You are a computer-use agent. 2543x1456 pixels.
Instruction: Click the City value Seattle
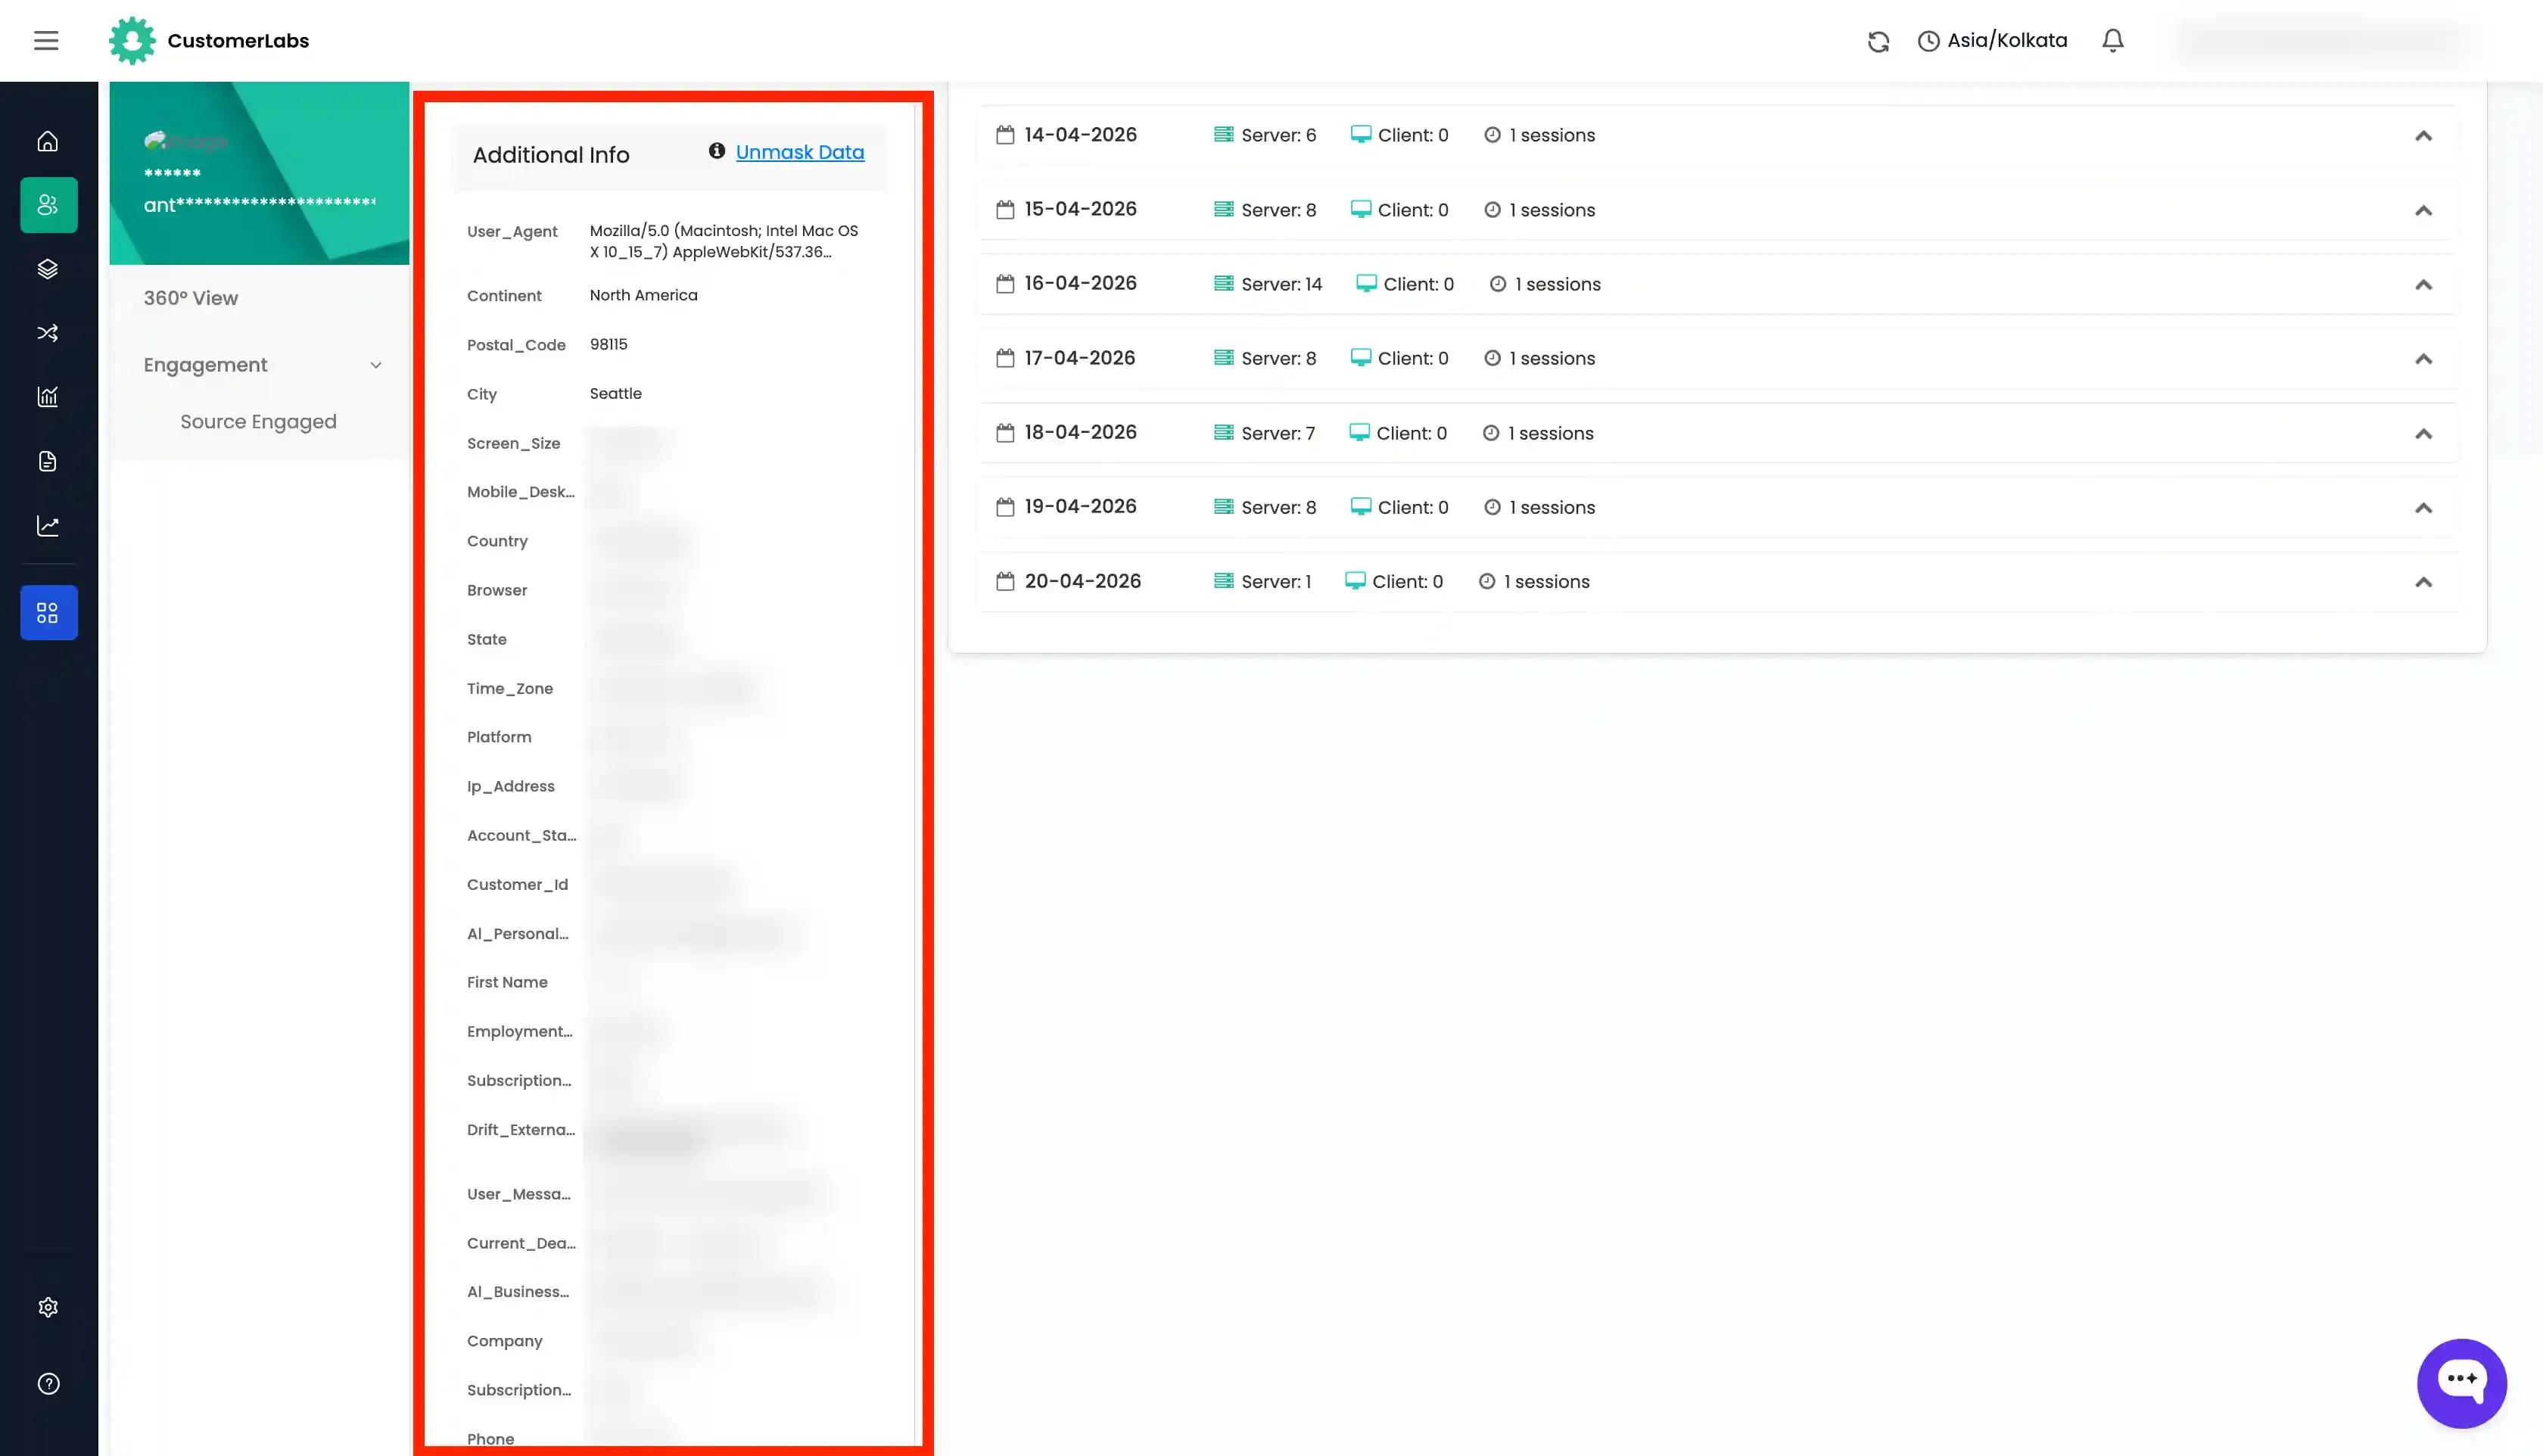pos(615,393)
